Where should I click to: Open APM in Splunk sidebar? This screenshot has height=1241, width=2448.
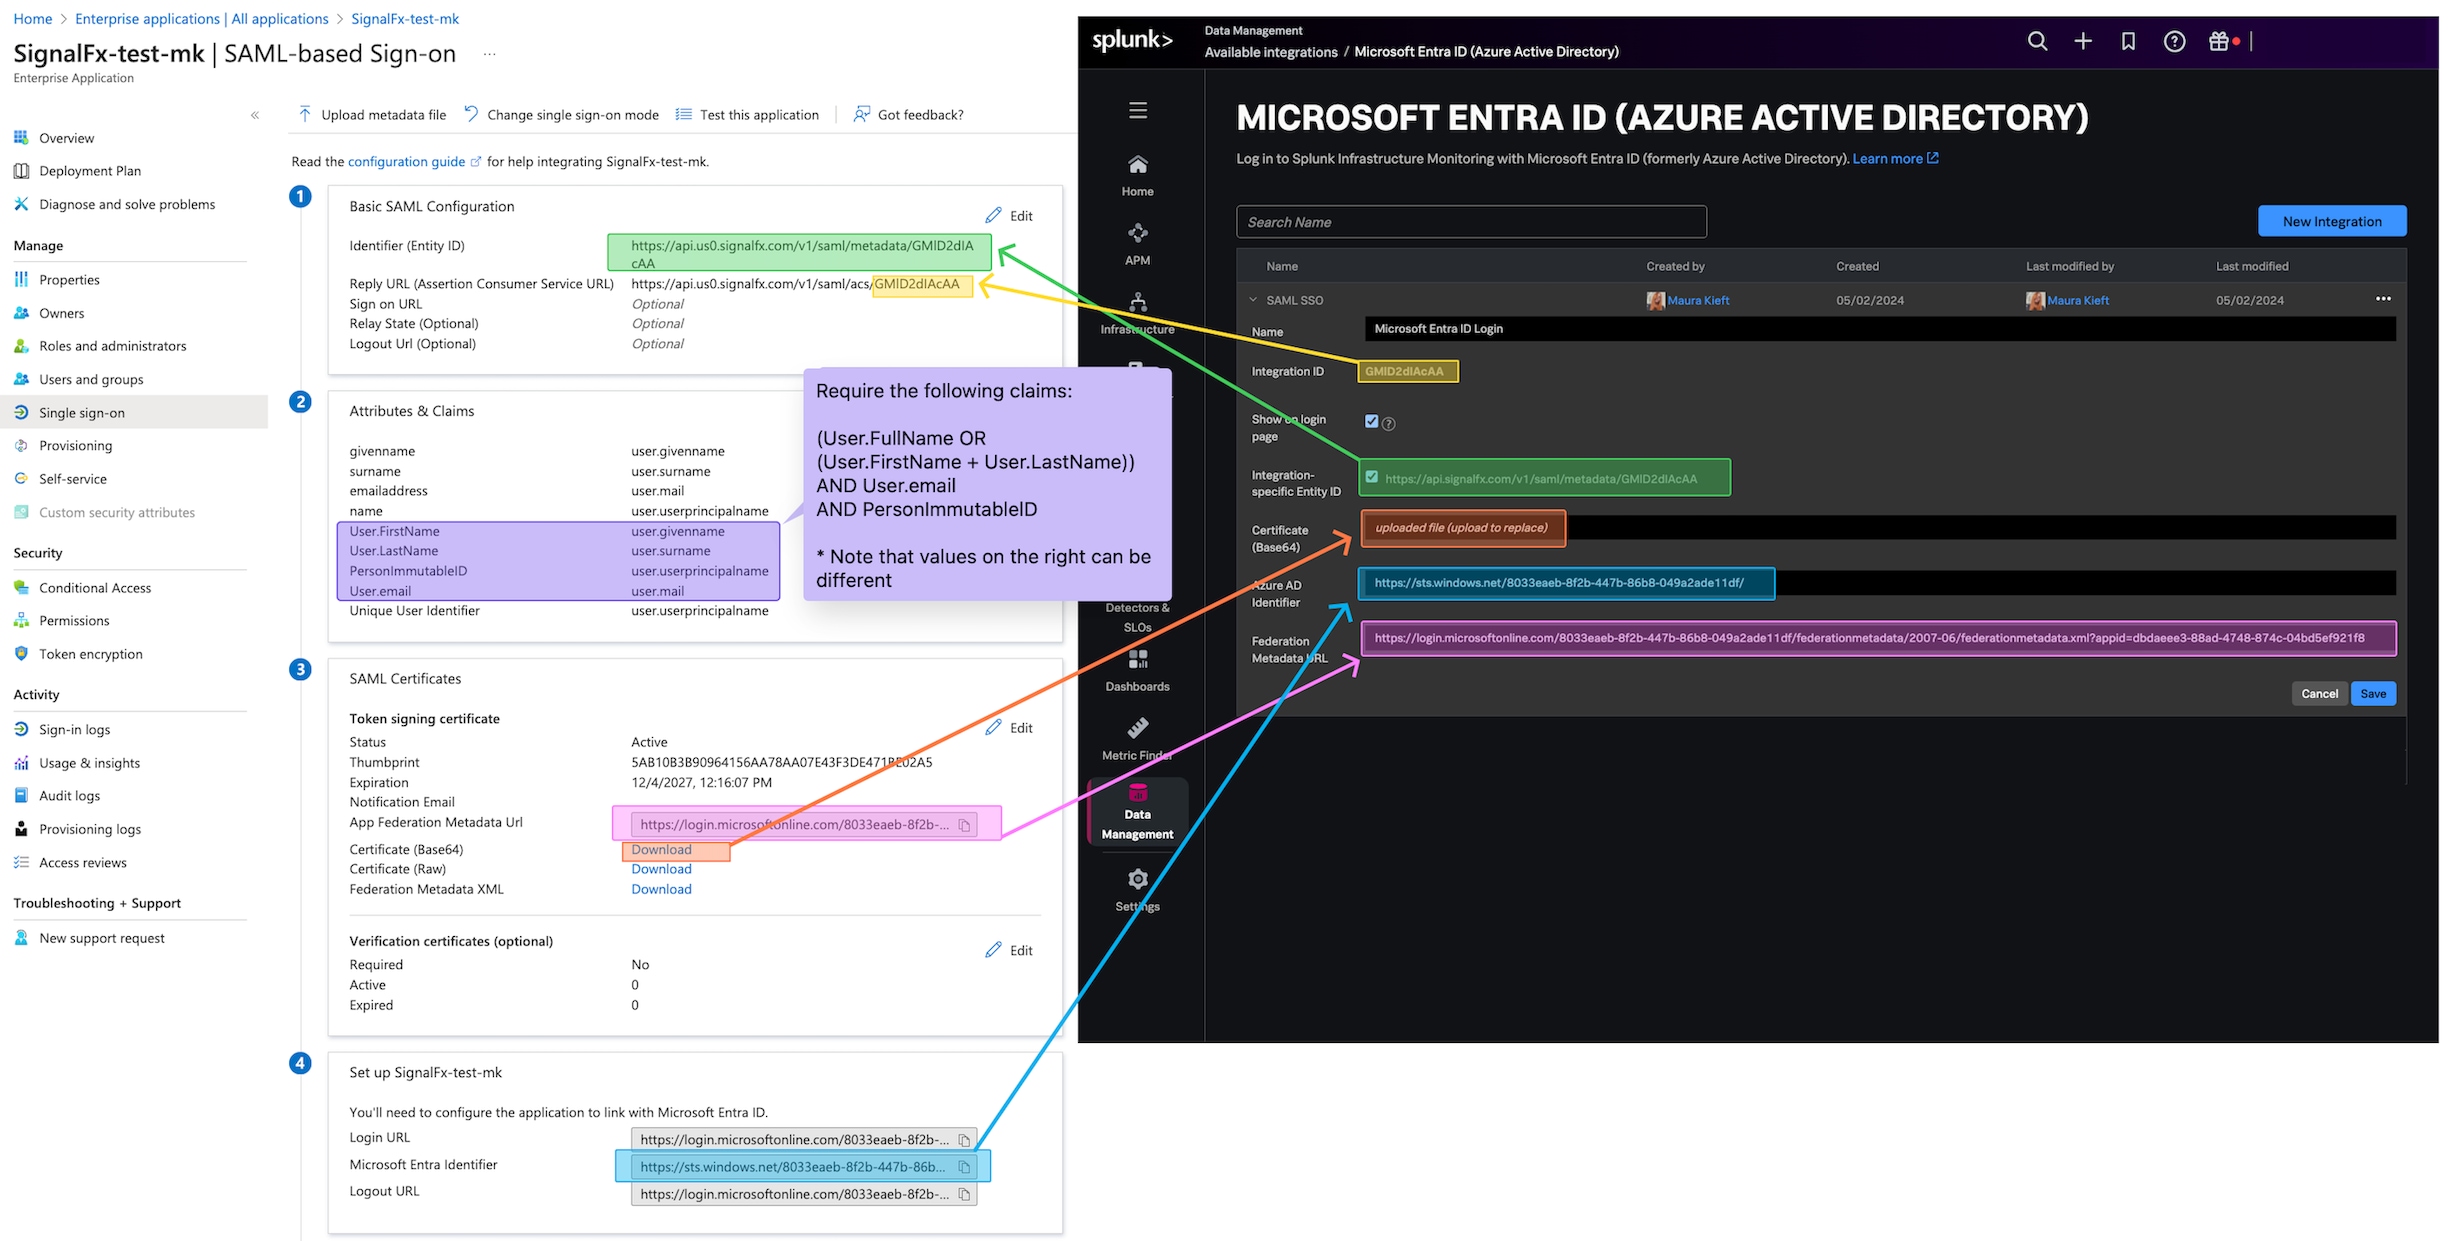(x=1138, y=245)
